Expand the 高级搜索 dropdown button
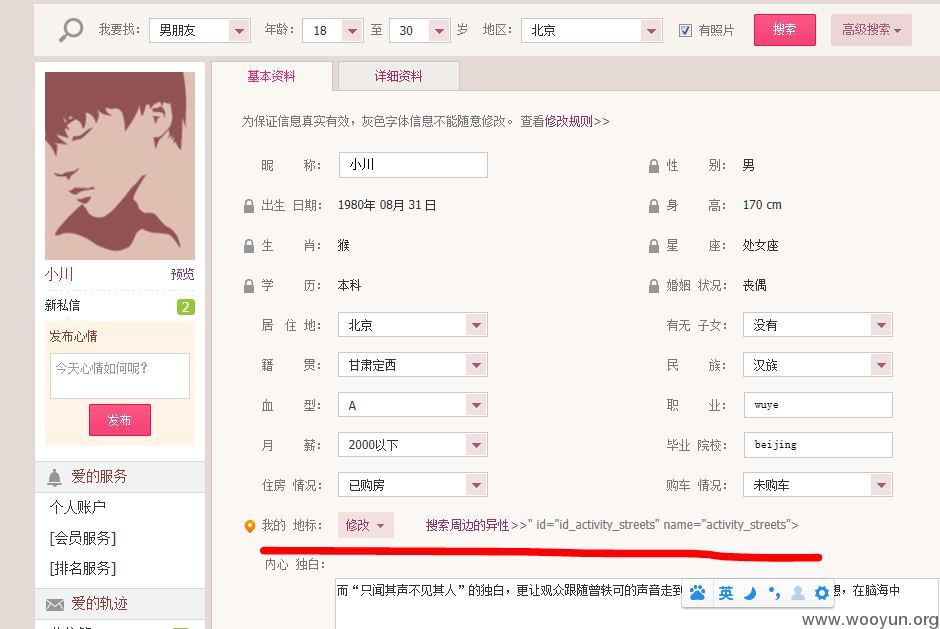The height and width of the screenshot is (629, 940). coord(871,29)
